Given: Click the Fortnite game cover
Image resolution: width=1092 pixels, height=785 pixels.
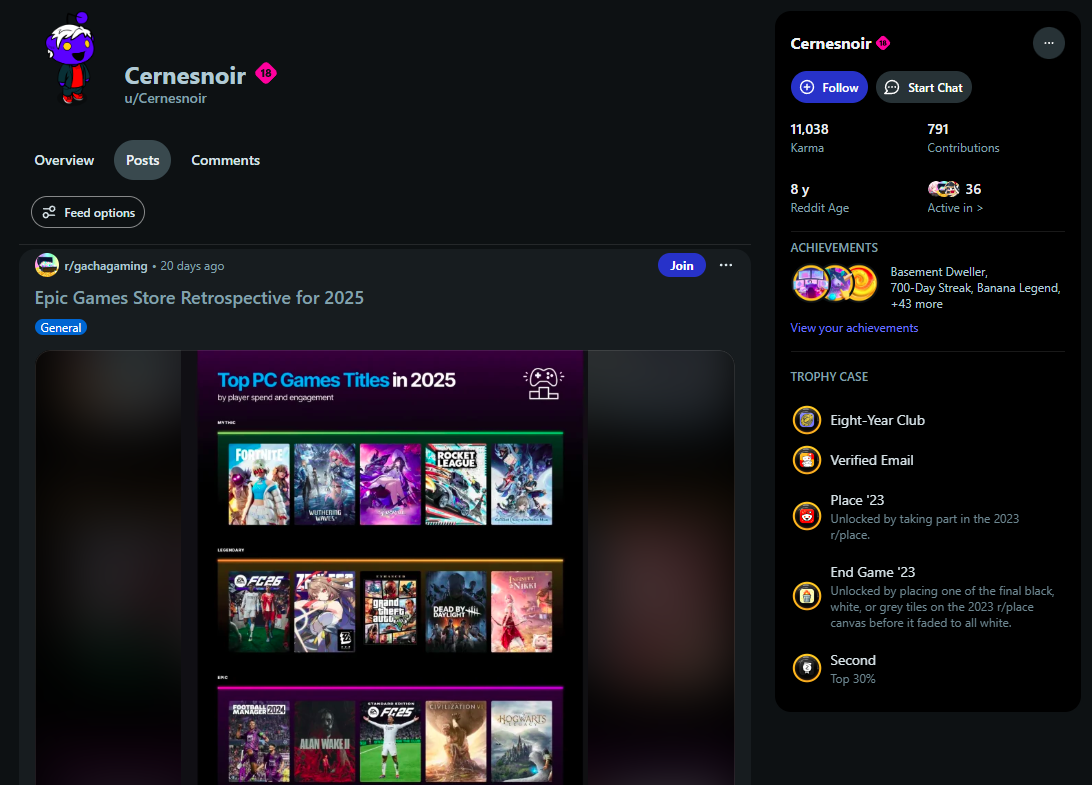Looking at the screenshot, I should tap(259, 484).
